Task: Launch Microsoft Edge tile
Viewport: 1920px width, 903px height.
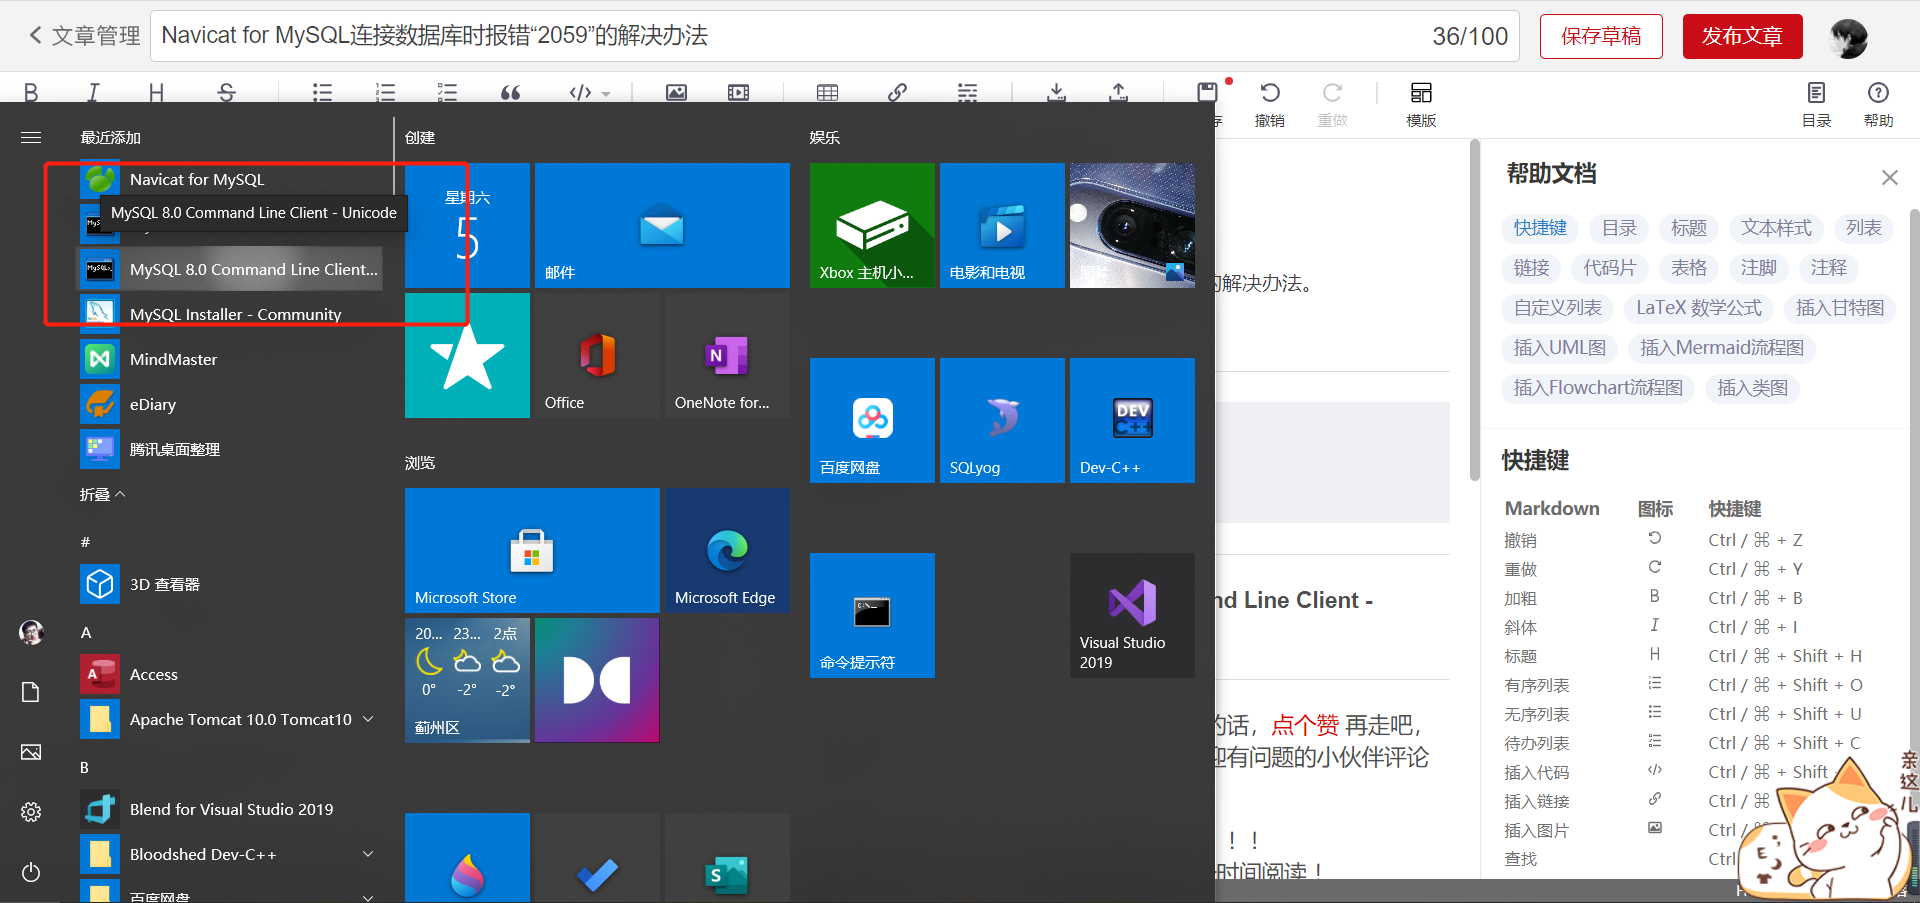Action: pos(727,550)
